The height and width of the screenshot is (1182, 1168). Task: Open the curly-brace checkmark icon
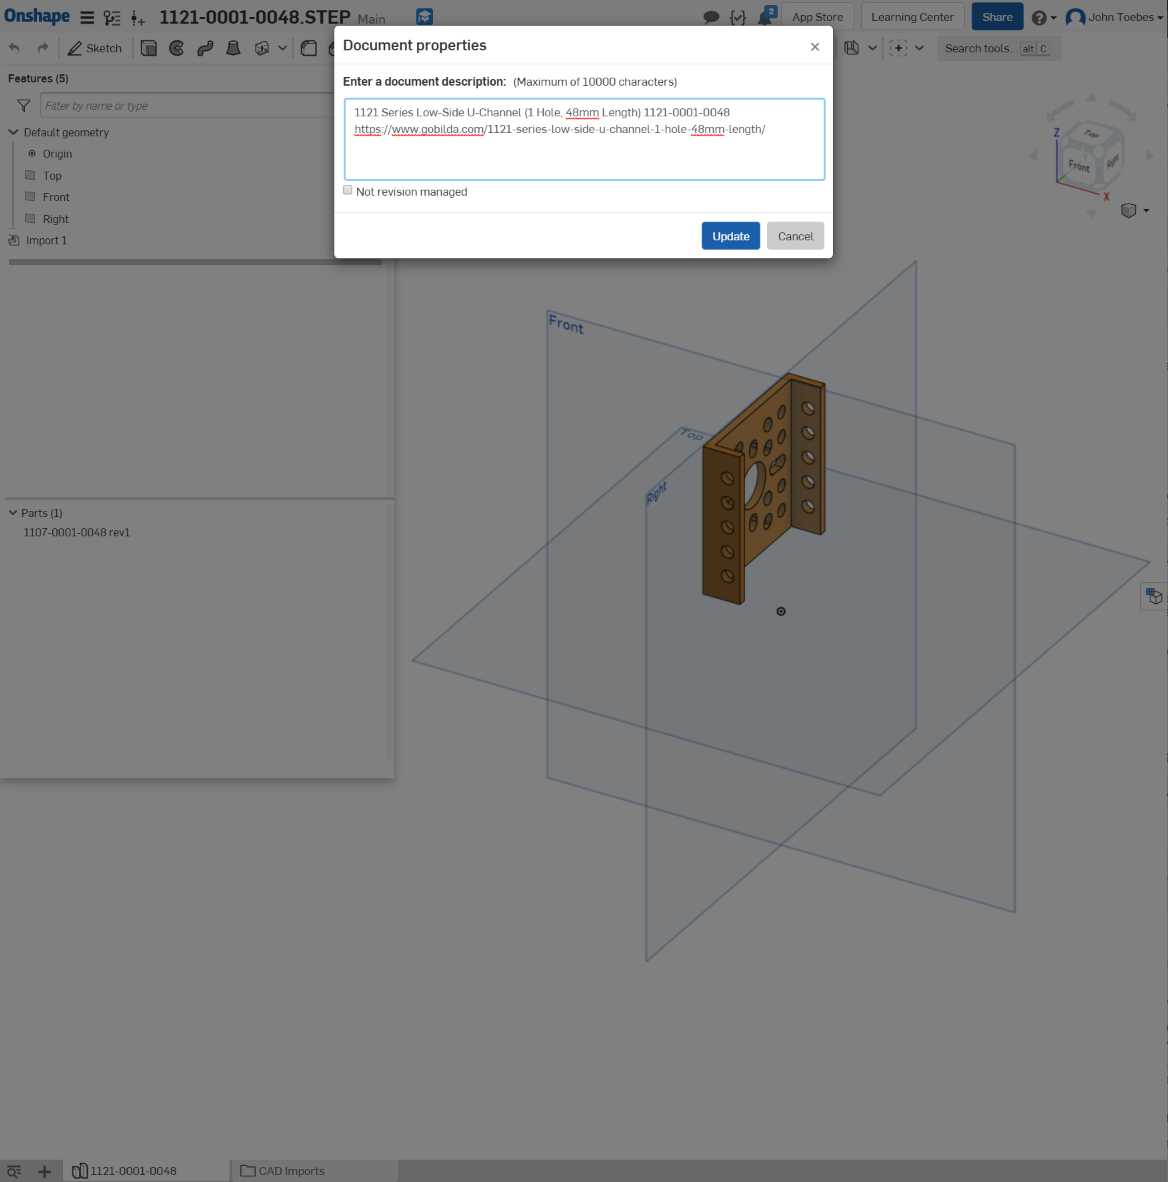[x=738, y=17]
